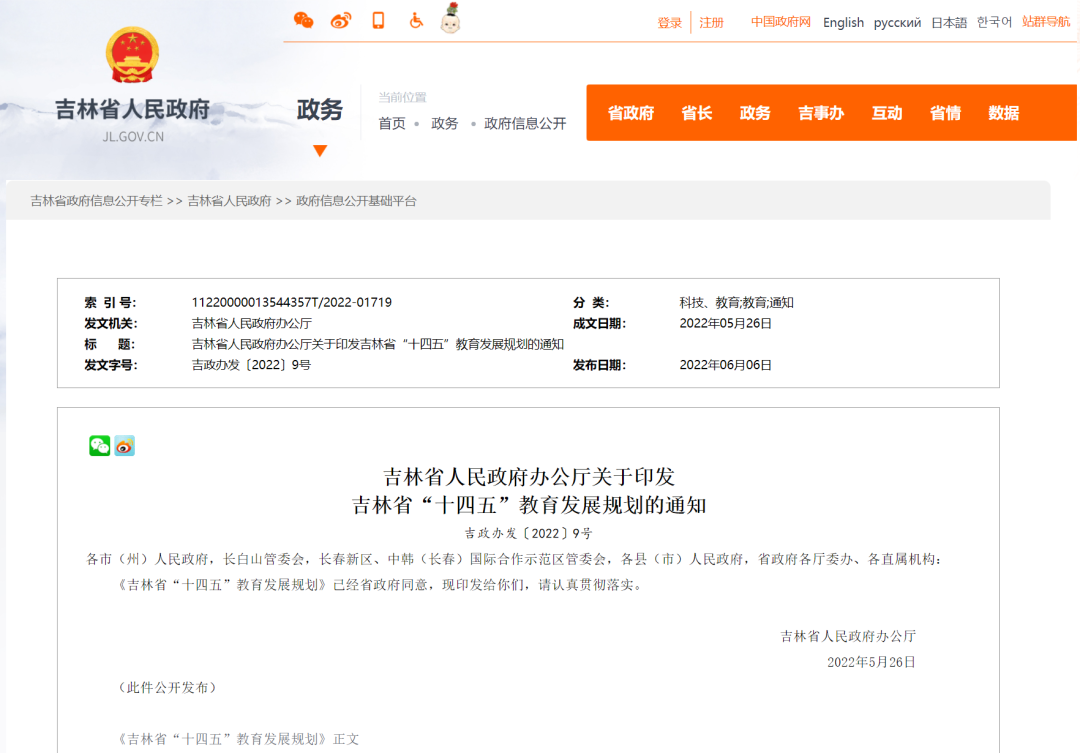Open the 省情 menu item
The height and width of the screenshot is (753, 1080).
(x=945, y=113)
